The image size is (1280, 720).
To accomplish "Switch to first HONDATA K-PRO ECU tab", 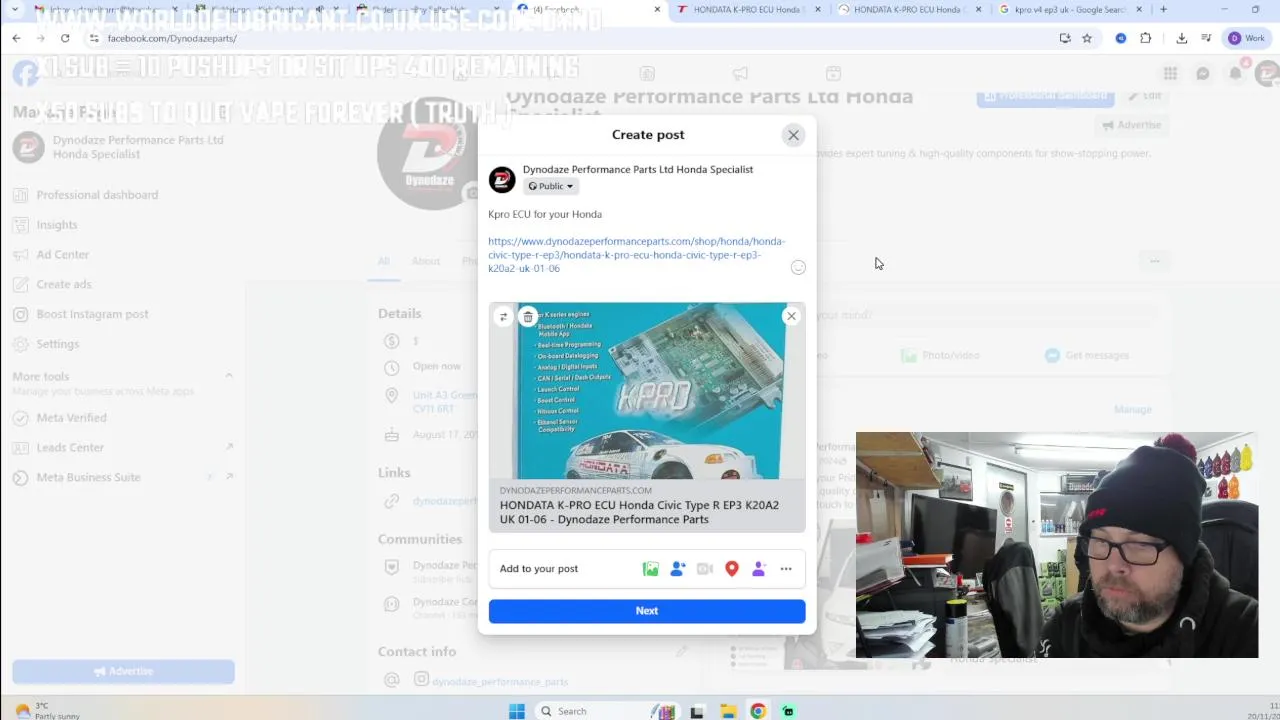I will pos(748,10).
